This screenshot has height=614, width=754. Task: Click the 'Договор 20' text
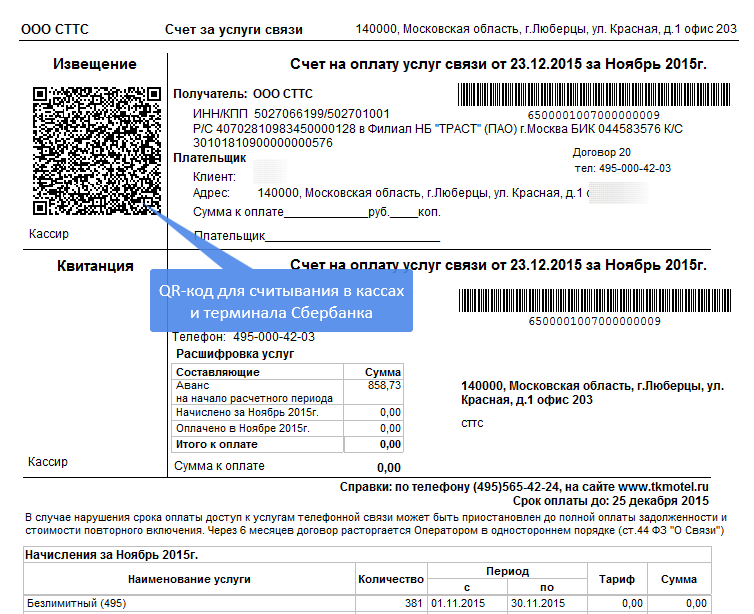[x=602, y=152]
